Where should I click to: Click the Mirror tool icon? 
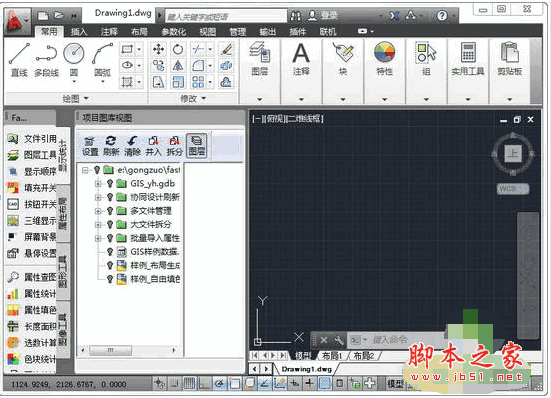[x=178, y=66]
